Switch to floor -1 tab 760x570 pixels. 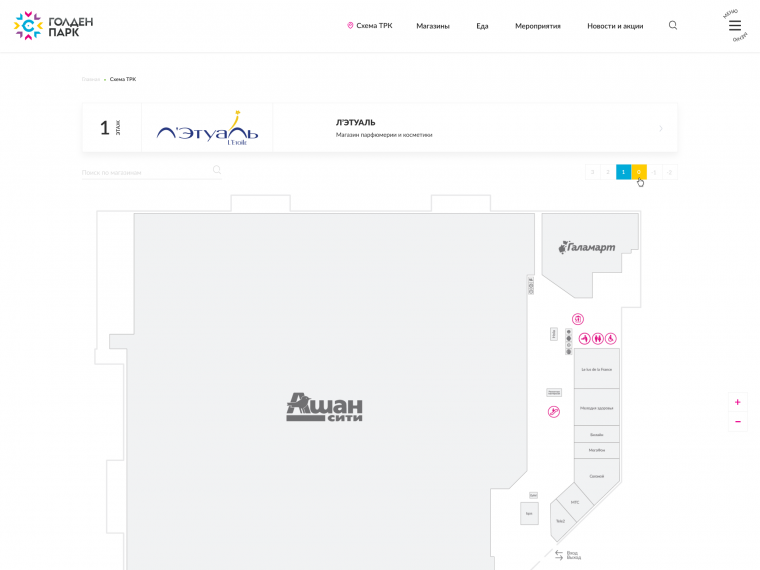[654, 172]
